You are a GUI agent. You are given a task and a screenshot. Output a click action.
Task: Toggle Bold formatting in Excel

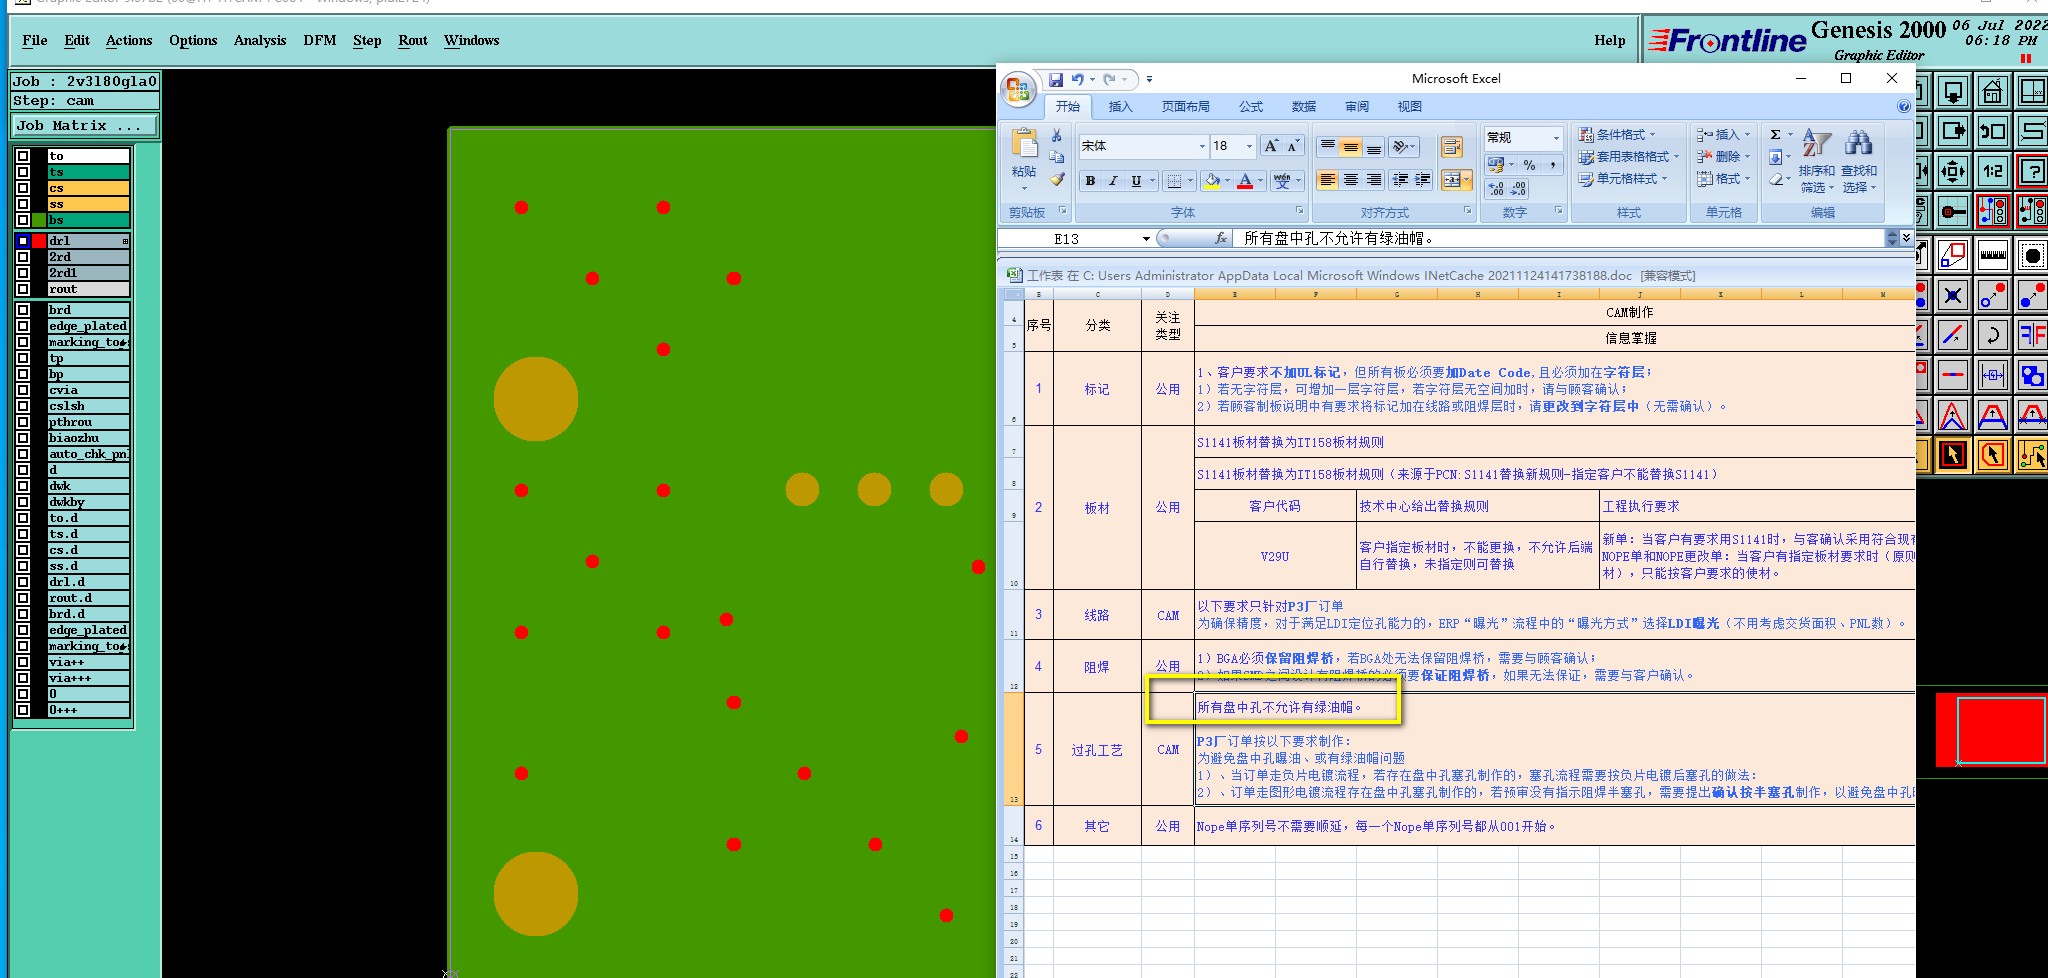click(x=1090, y=181)
